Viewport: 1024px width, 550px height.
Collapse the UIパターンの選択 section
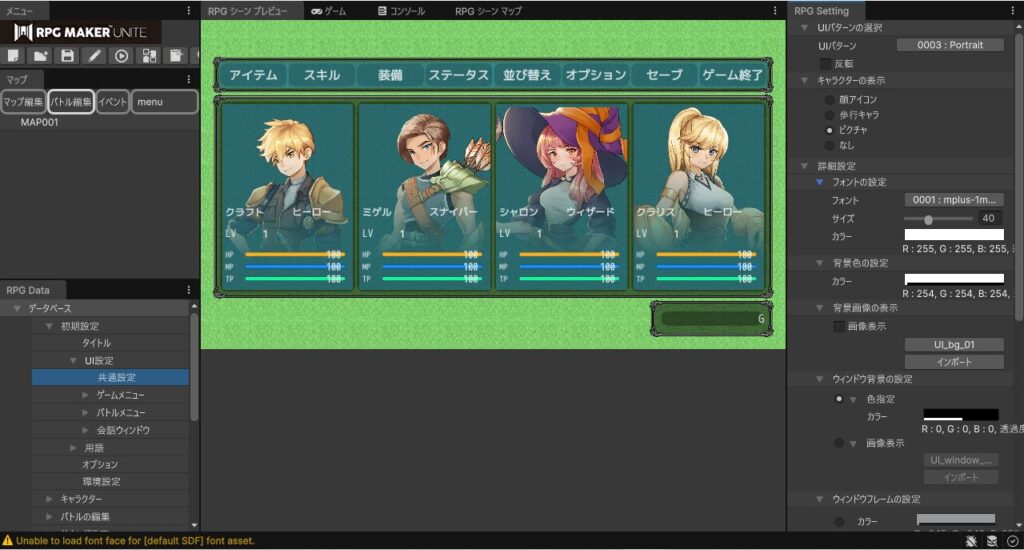[805, 27]
